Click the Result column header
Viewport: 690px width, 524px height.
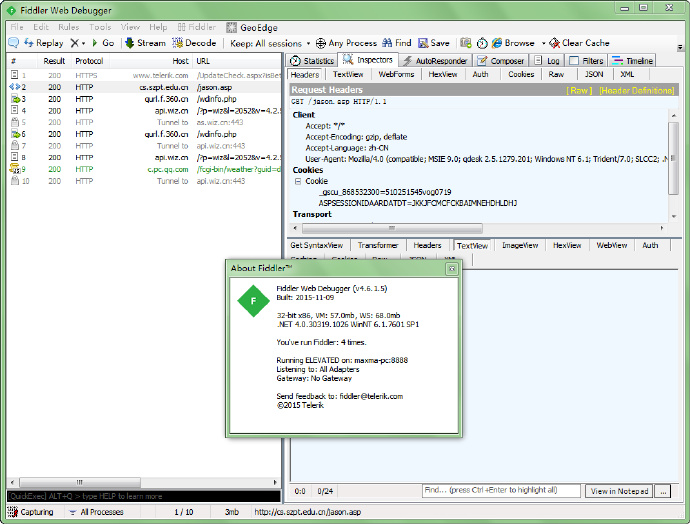[54, 61]
